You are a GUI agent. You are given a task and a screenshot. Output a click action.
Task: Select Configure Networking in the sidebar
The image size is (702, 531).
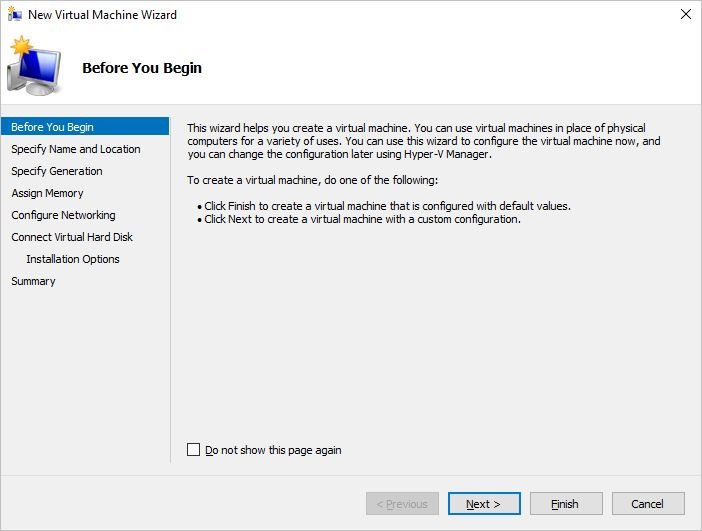[x=63, y=215]
